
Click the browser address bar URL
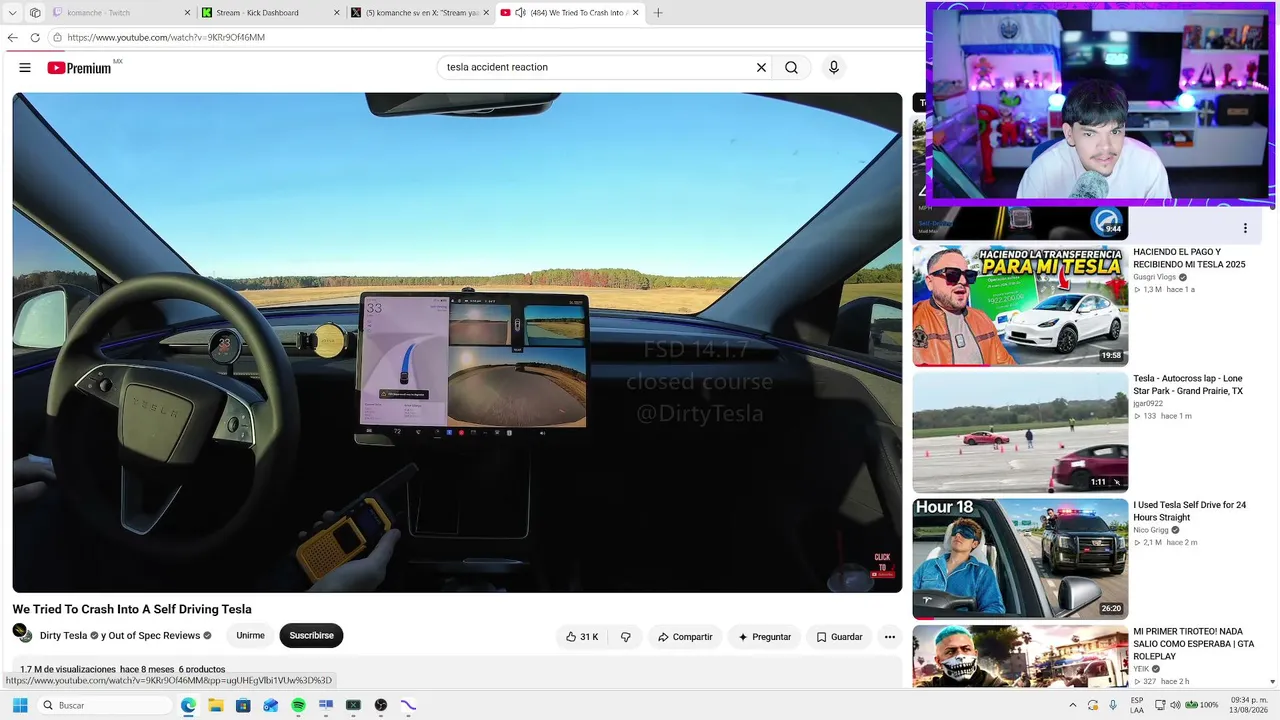(x=166, y=38)
